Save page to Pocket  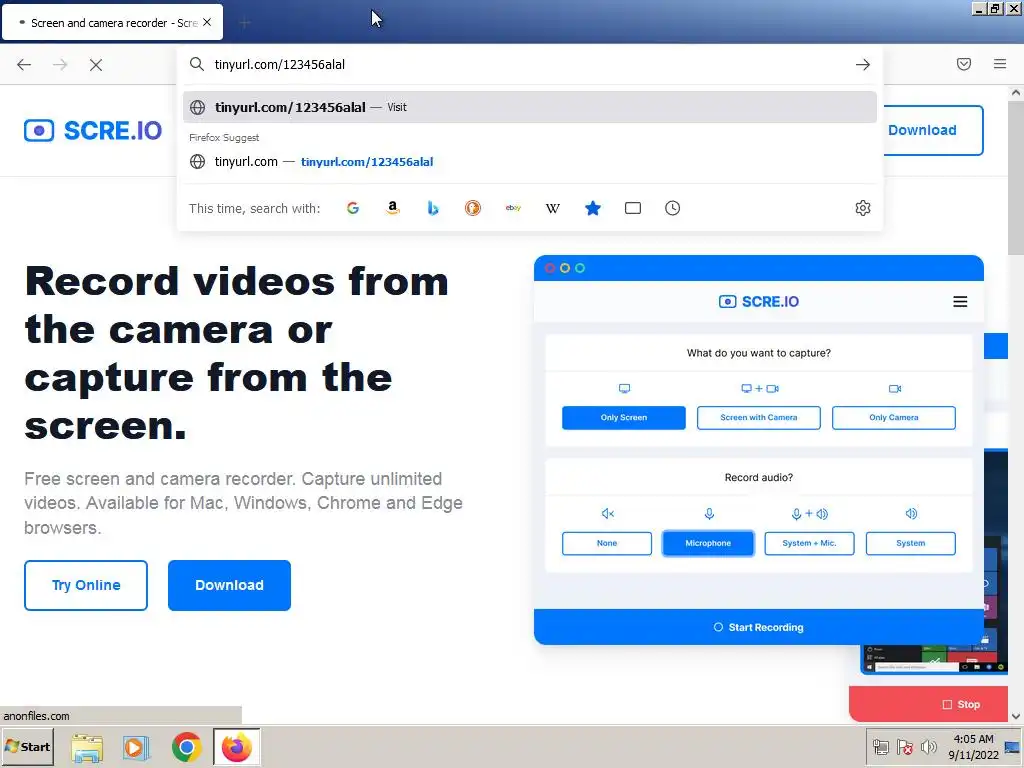coord(964,64)
